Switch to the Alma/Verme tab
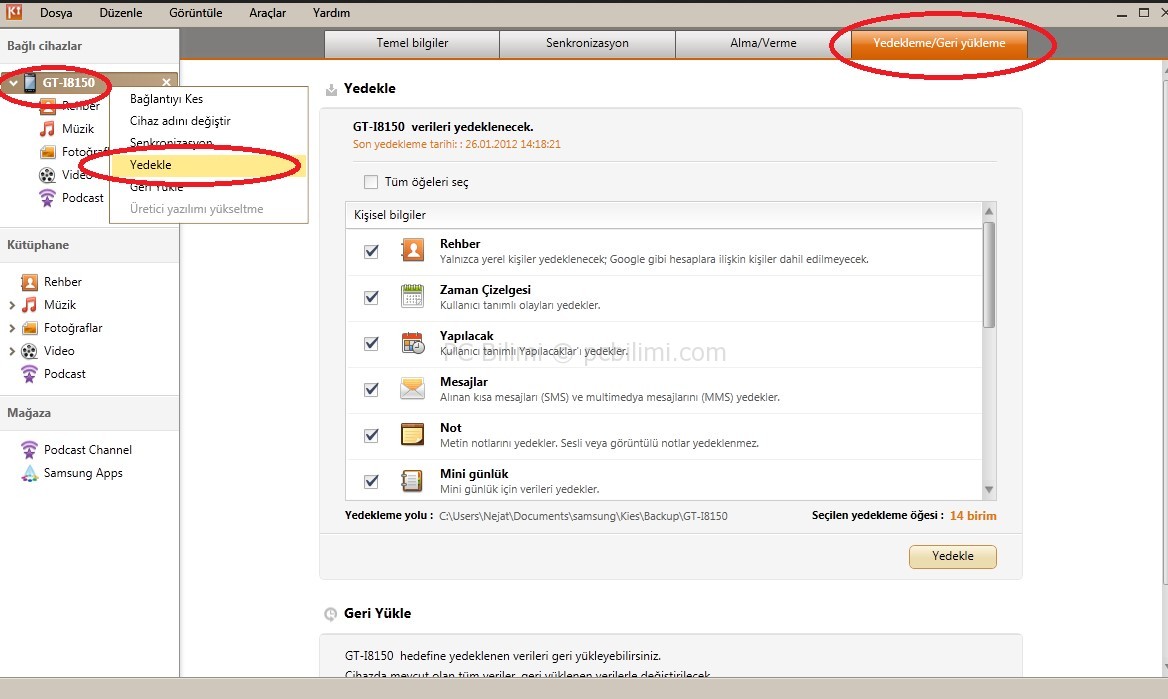1168x699 pixels. pyautogui.click(x=763, y=43)
